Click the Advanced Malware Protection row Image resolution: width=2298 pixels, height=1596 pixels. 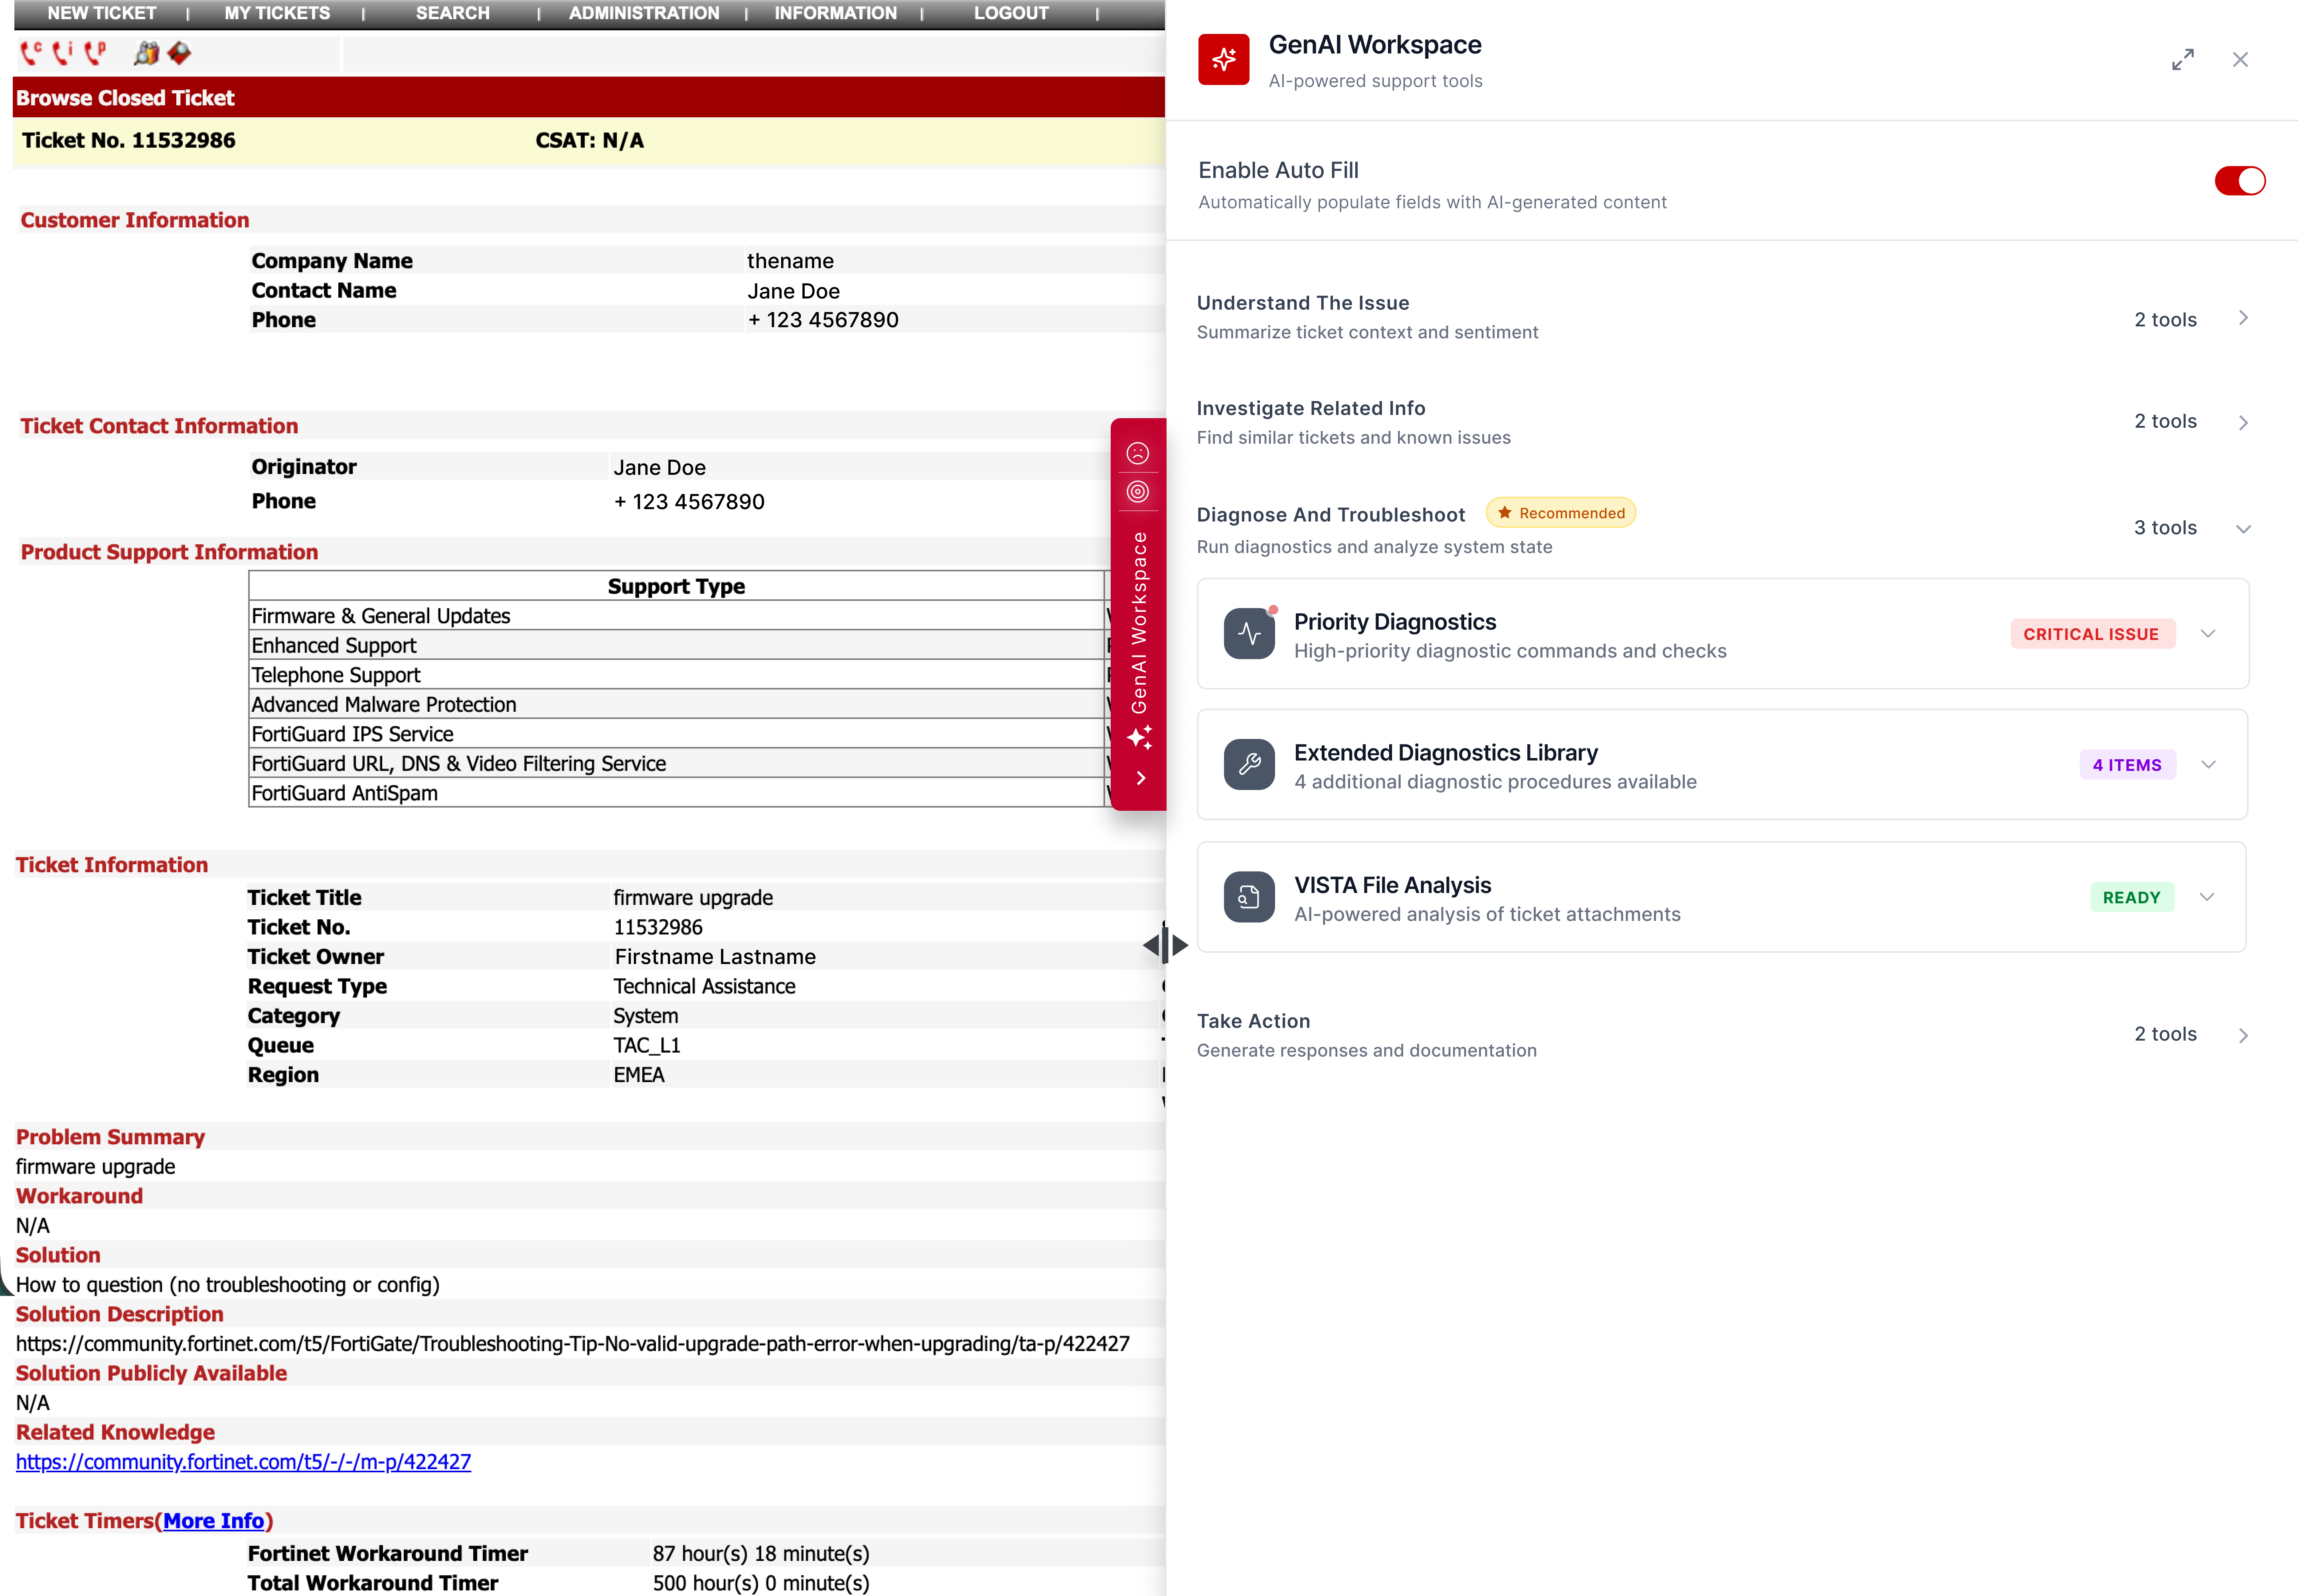click(x=676, y=704)
